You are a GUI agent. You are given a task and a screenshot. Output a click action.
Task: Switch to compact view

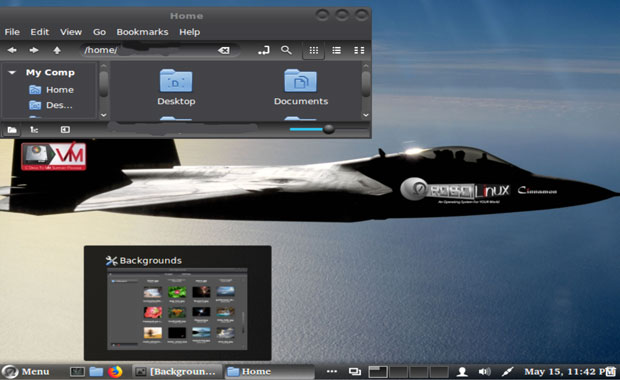click(x=359, y=50)
